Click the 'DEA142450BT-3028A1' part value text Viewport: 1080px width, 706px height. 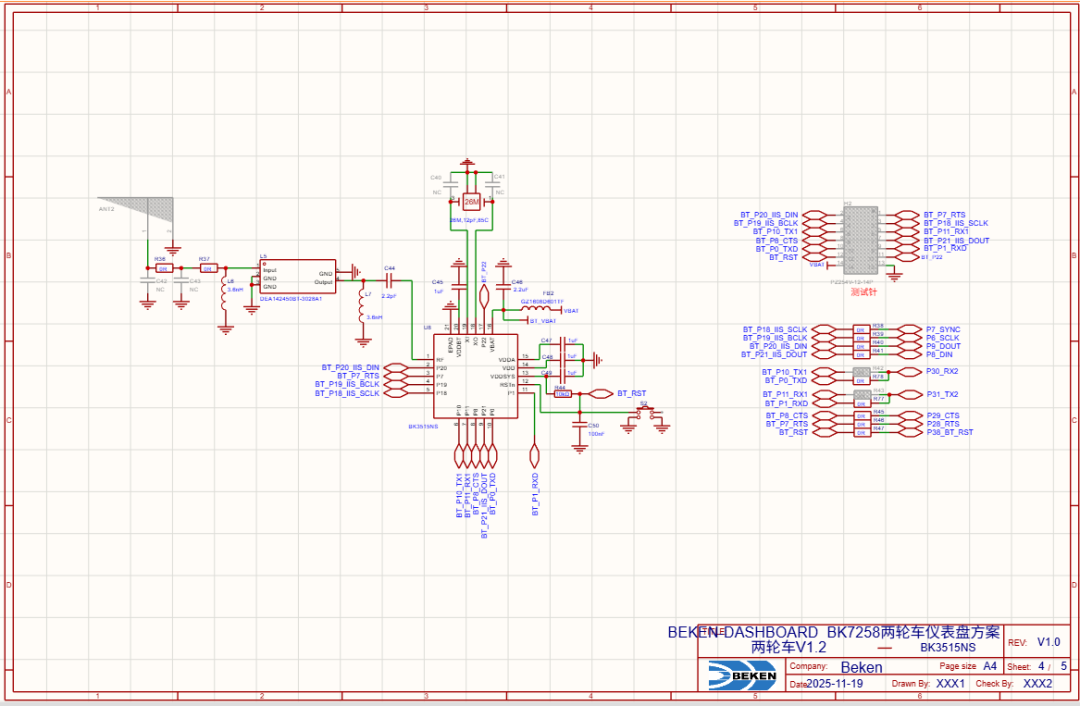point(290,299)
